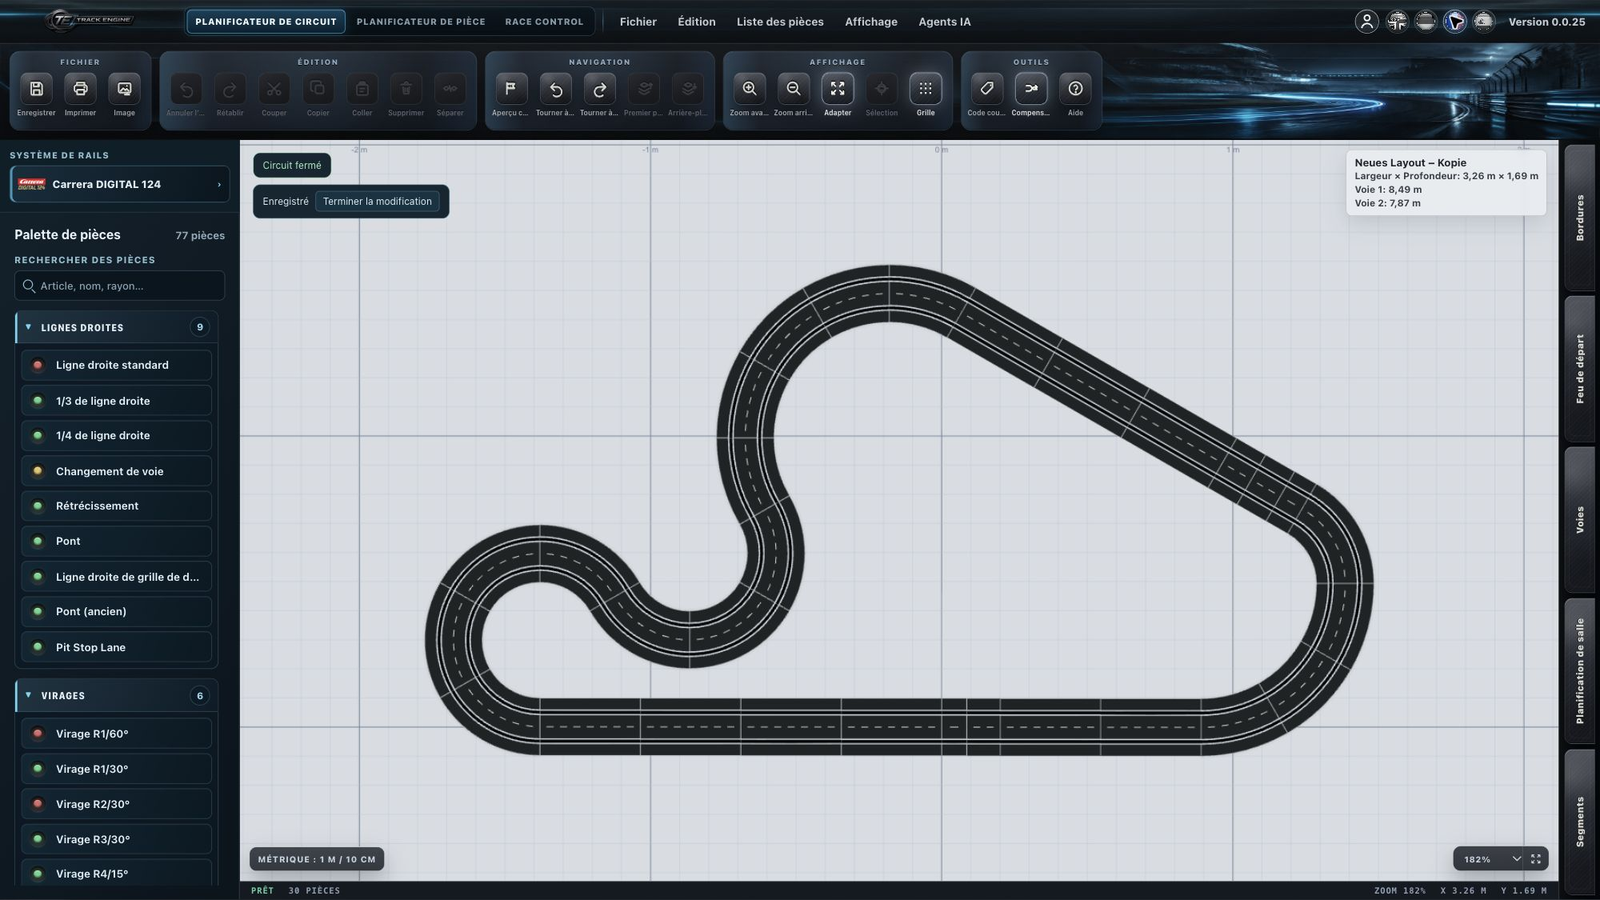The image size is (1600, 900).
Task: Click the Circuit fermé badge
Action: [292, 165]
